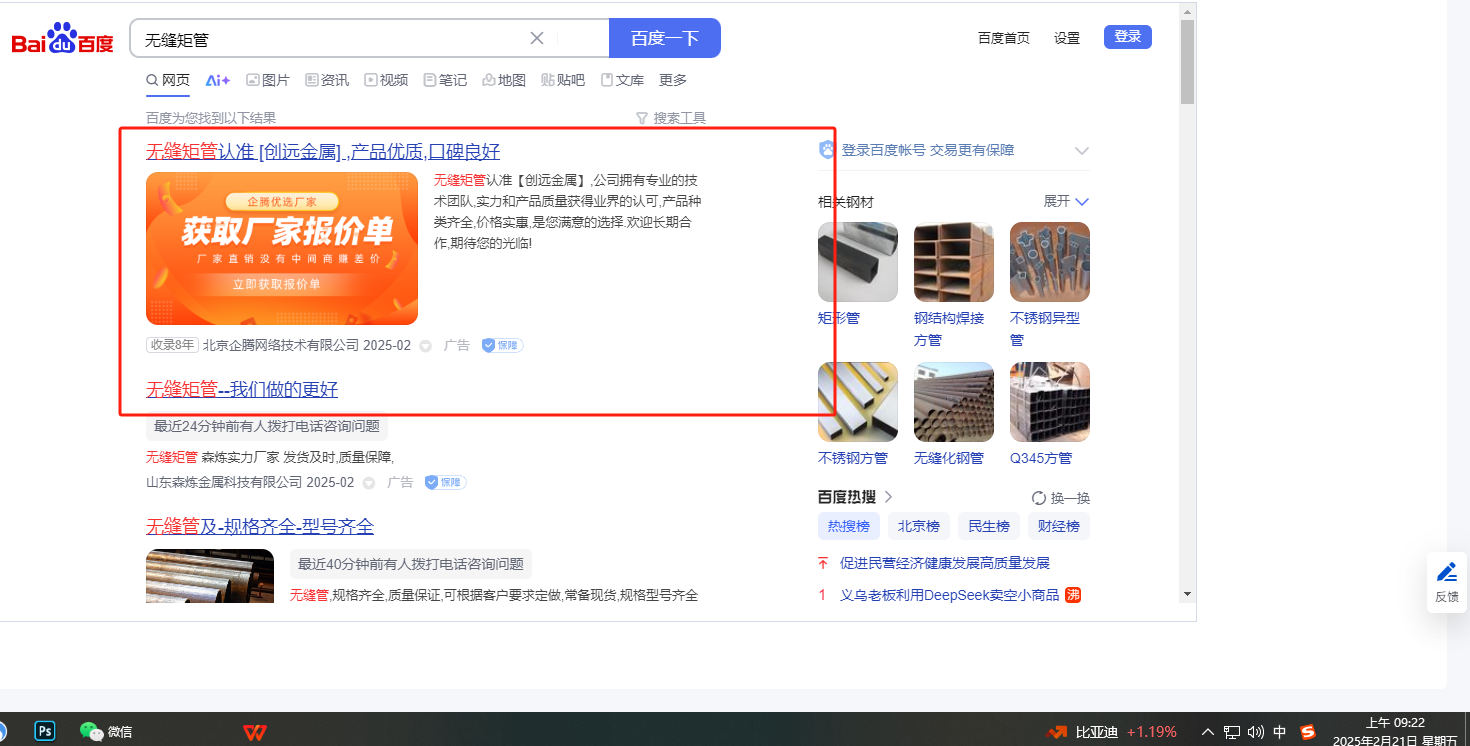Open the dropdown arrow beside 北京企腾网络技术有限公司 2025-02
Image resolution: width=1470 pixels, height=746 pixels.
(x=425, y=346)
